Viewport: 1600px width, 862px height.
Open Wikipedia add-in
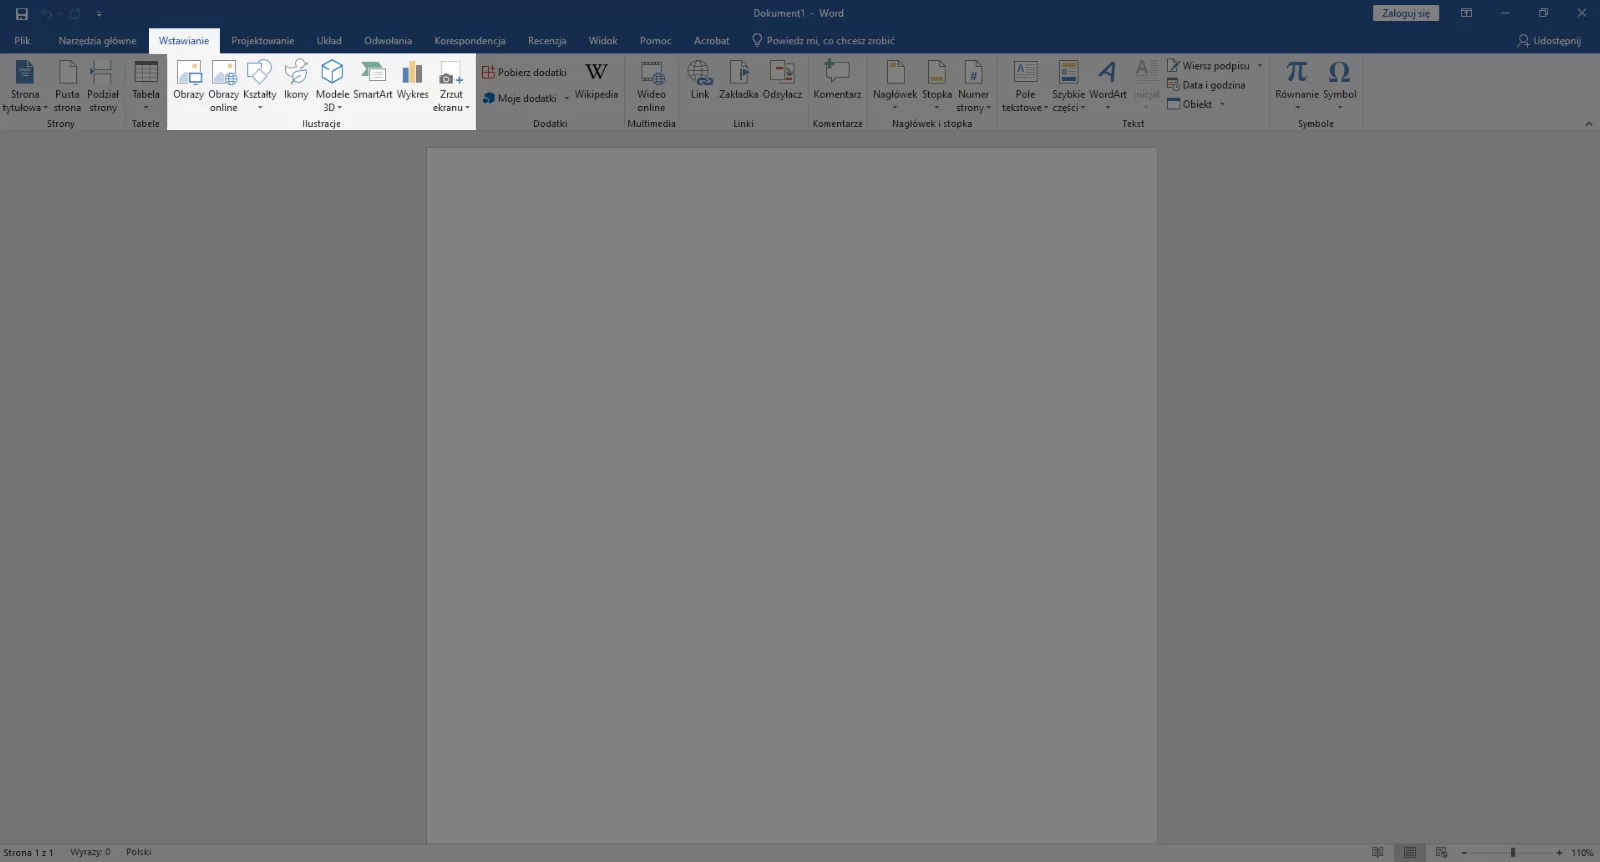[x=596, y=80]
